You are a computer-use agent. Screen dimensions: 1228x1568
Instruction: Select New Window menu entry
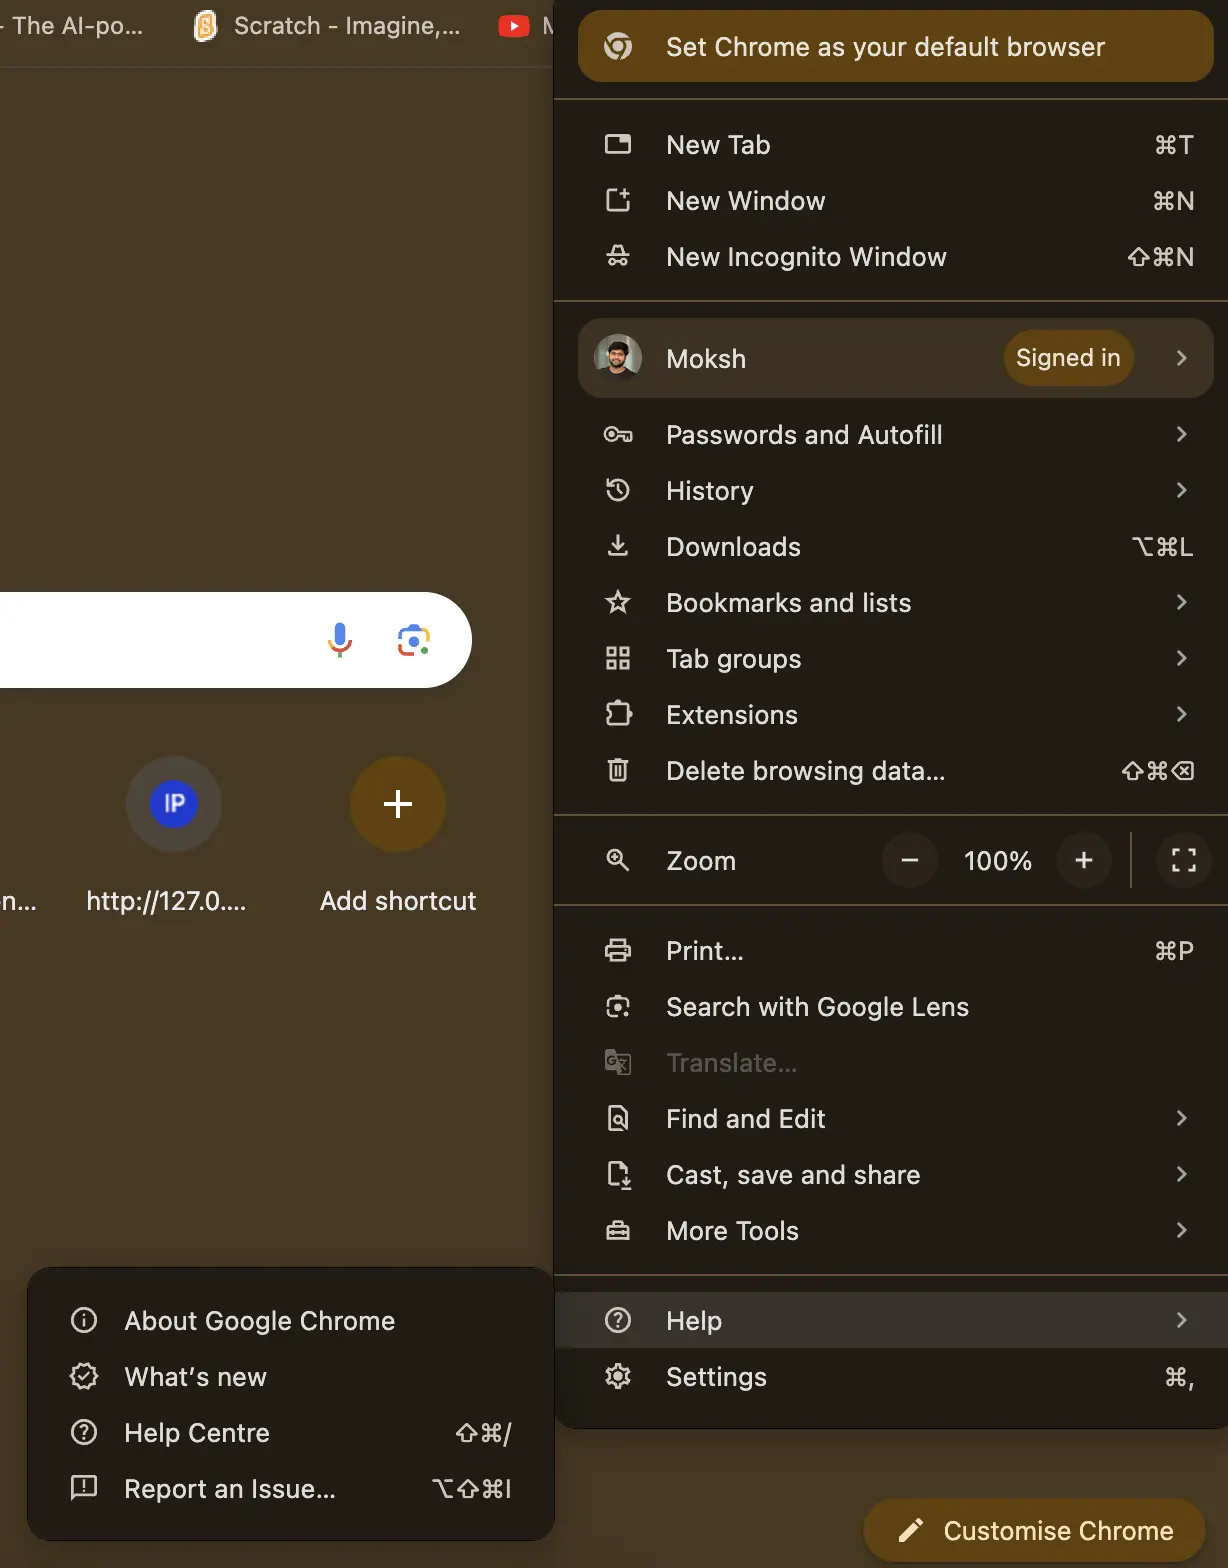[x=891, y=201]
